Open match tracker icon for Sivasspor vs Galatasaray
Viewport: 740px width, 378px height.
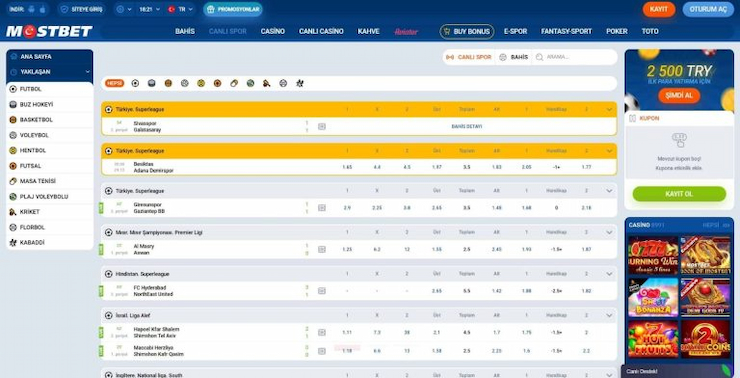[322, 126]
